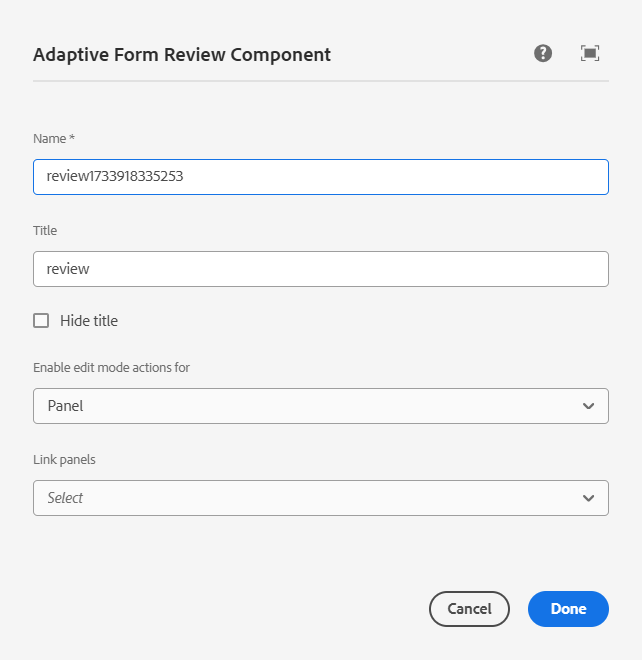Focus the Name input field
The height and width of the screenshot is (660, 642).
point(320,177)
